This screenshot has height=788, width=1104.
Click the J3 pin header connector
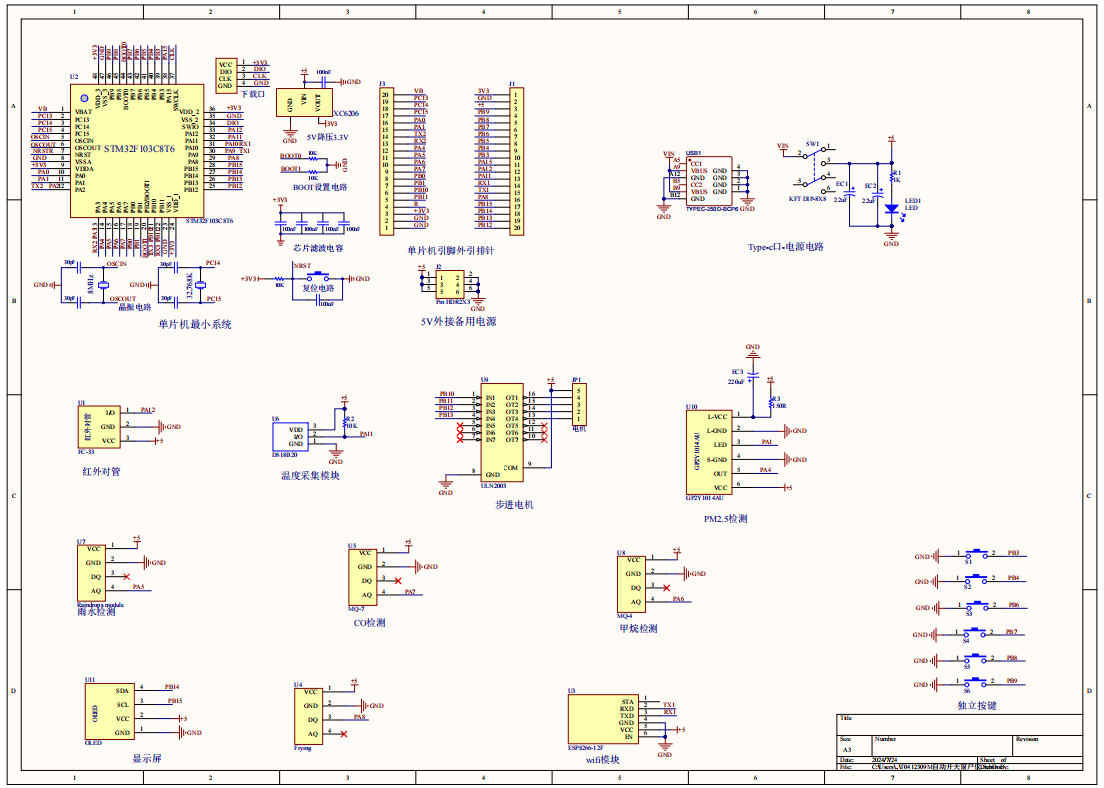385,162
